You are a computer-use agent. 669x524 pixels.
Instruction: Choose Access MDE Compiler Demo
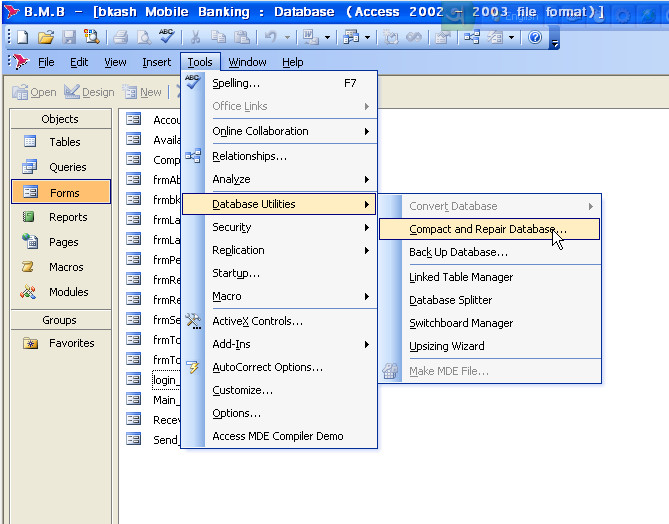click(279, 436)
